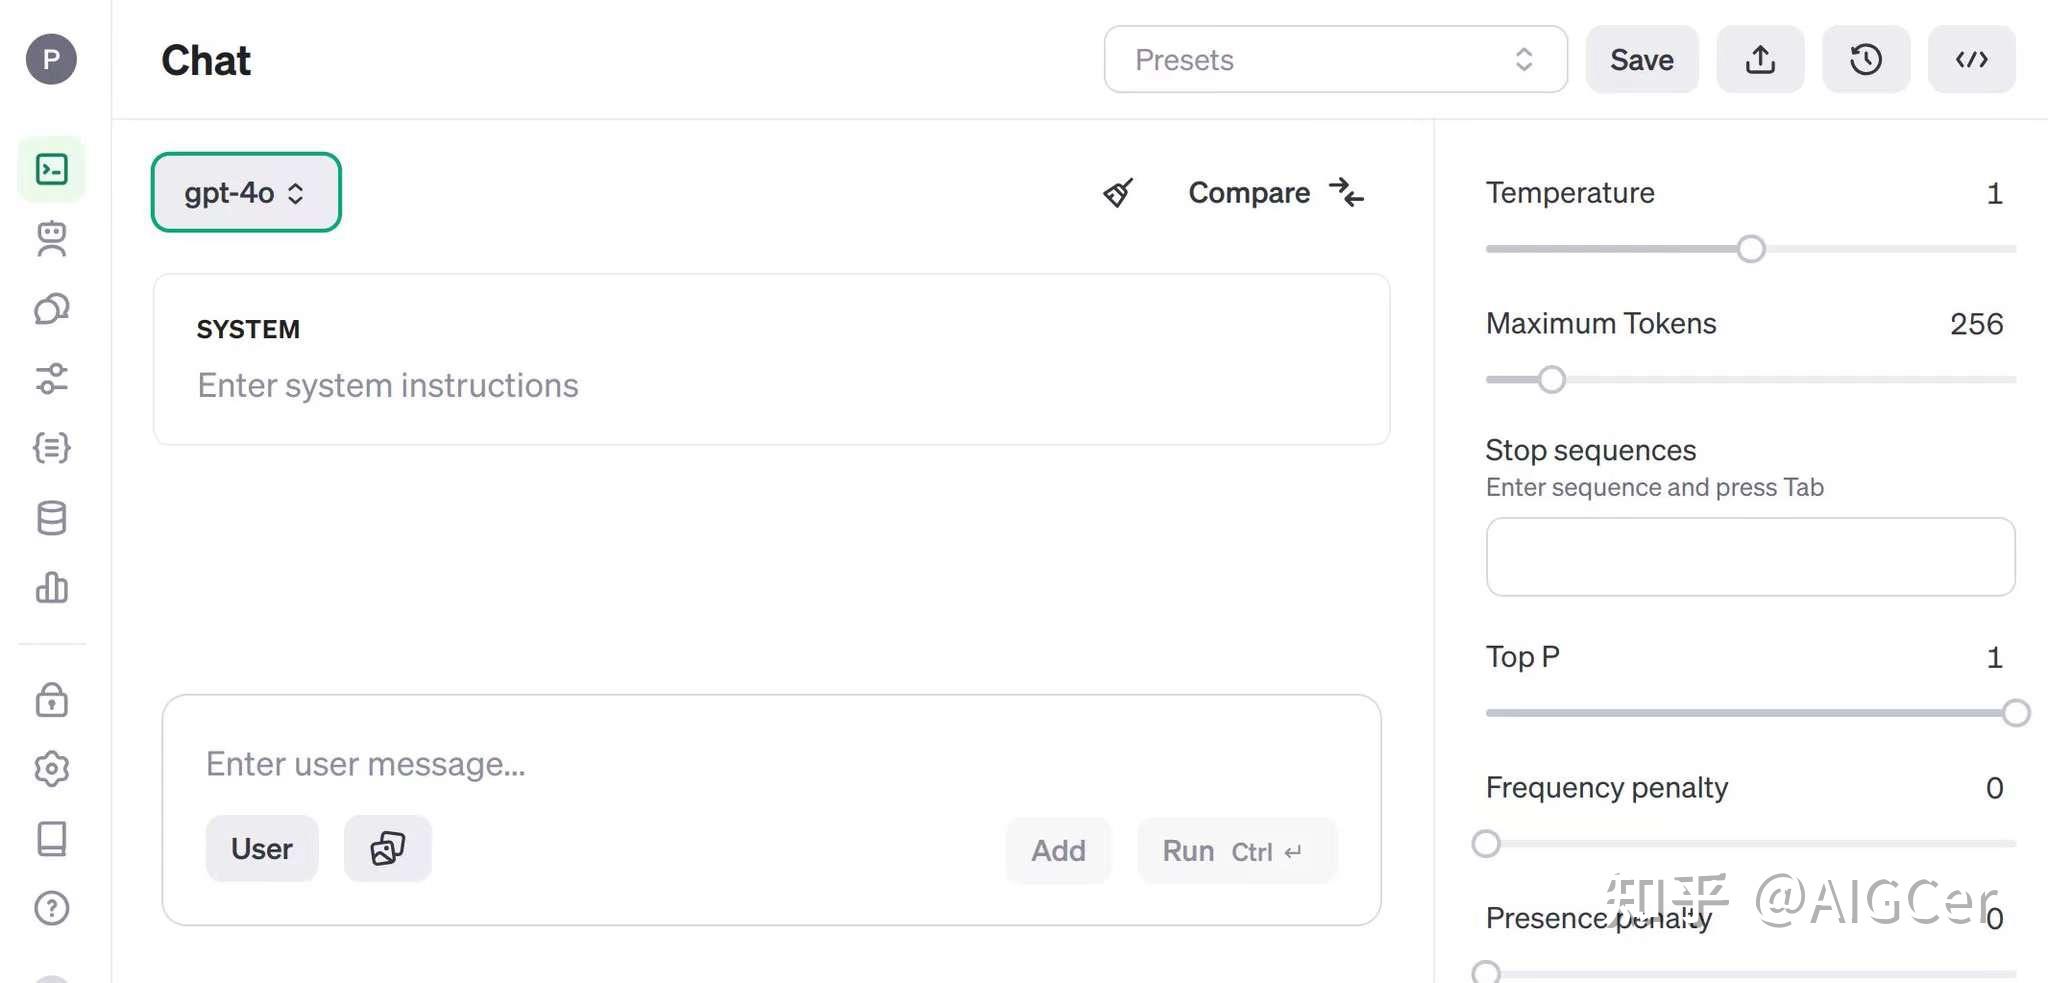Click the share upload icon button
Viewport: 2048px width, 983px height.
pyautogui.click(x=1760, y=60)
